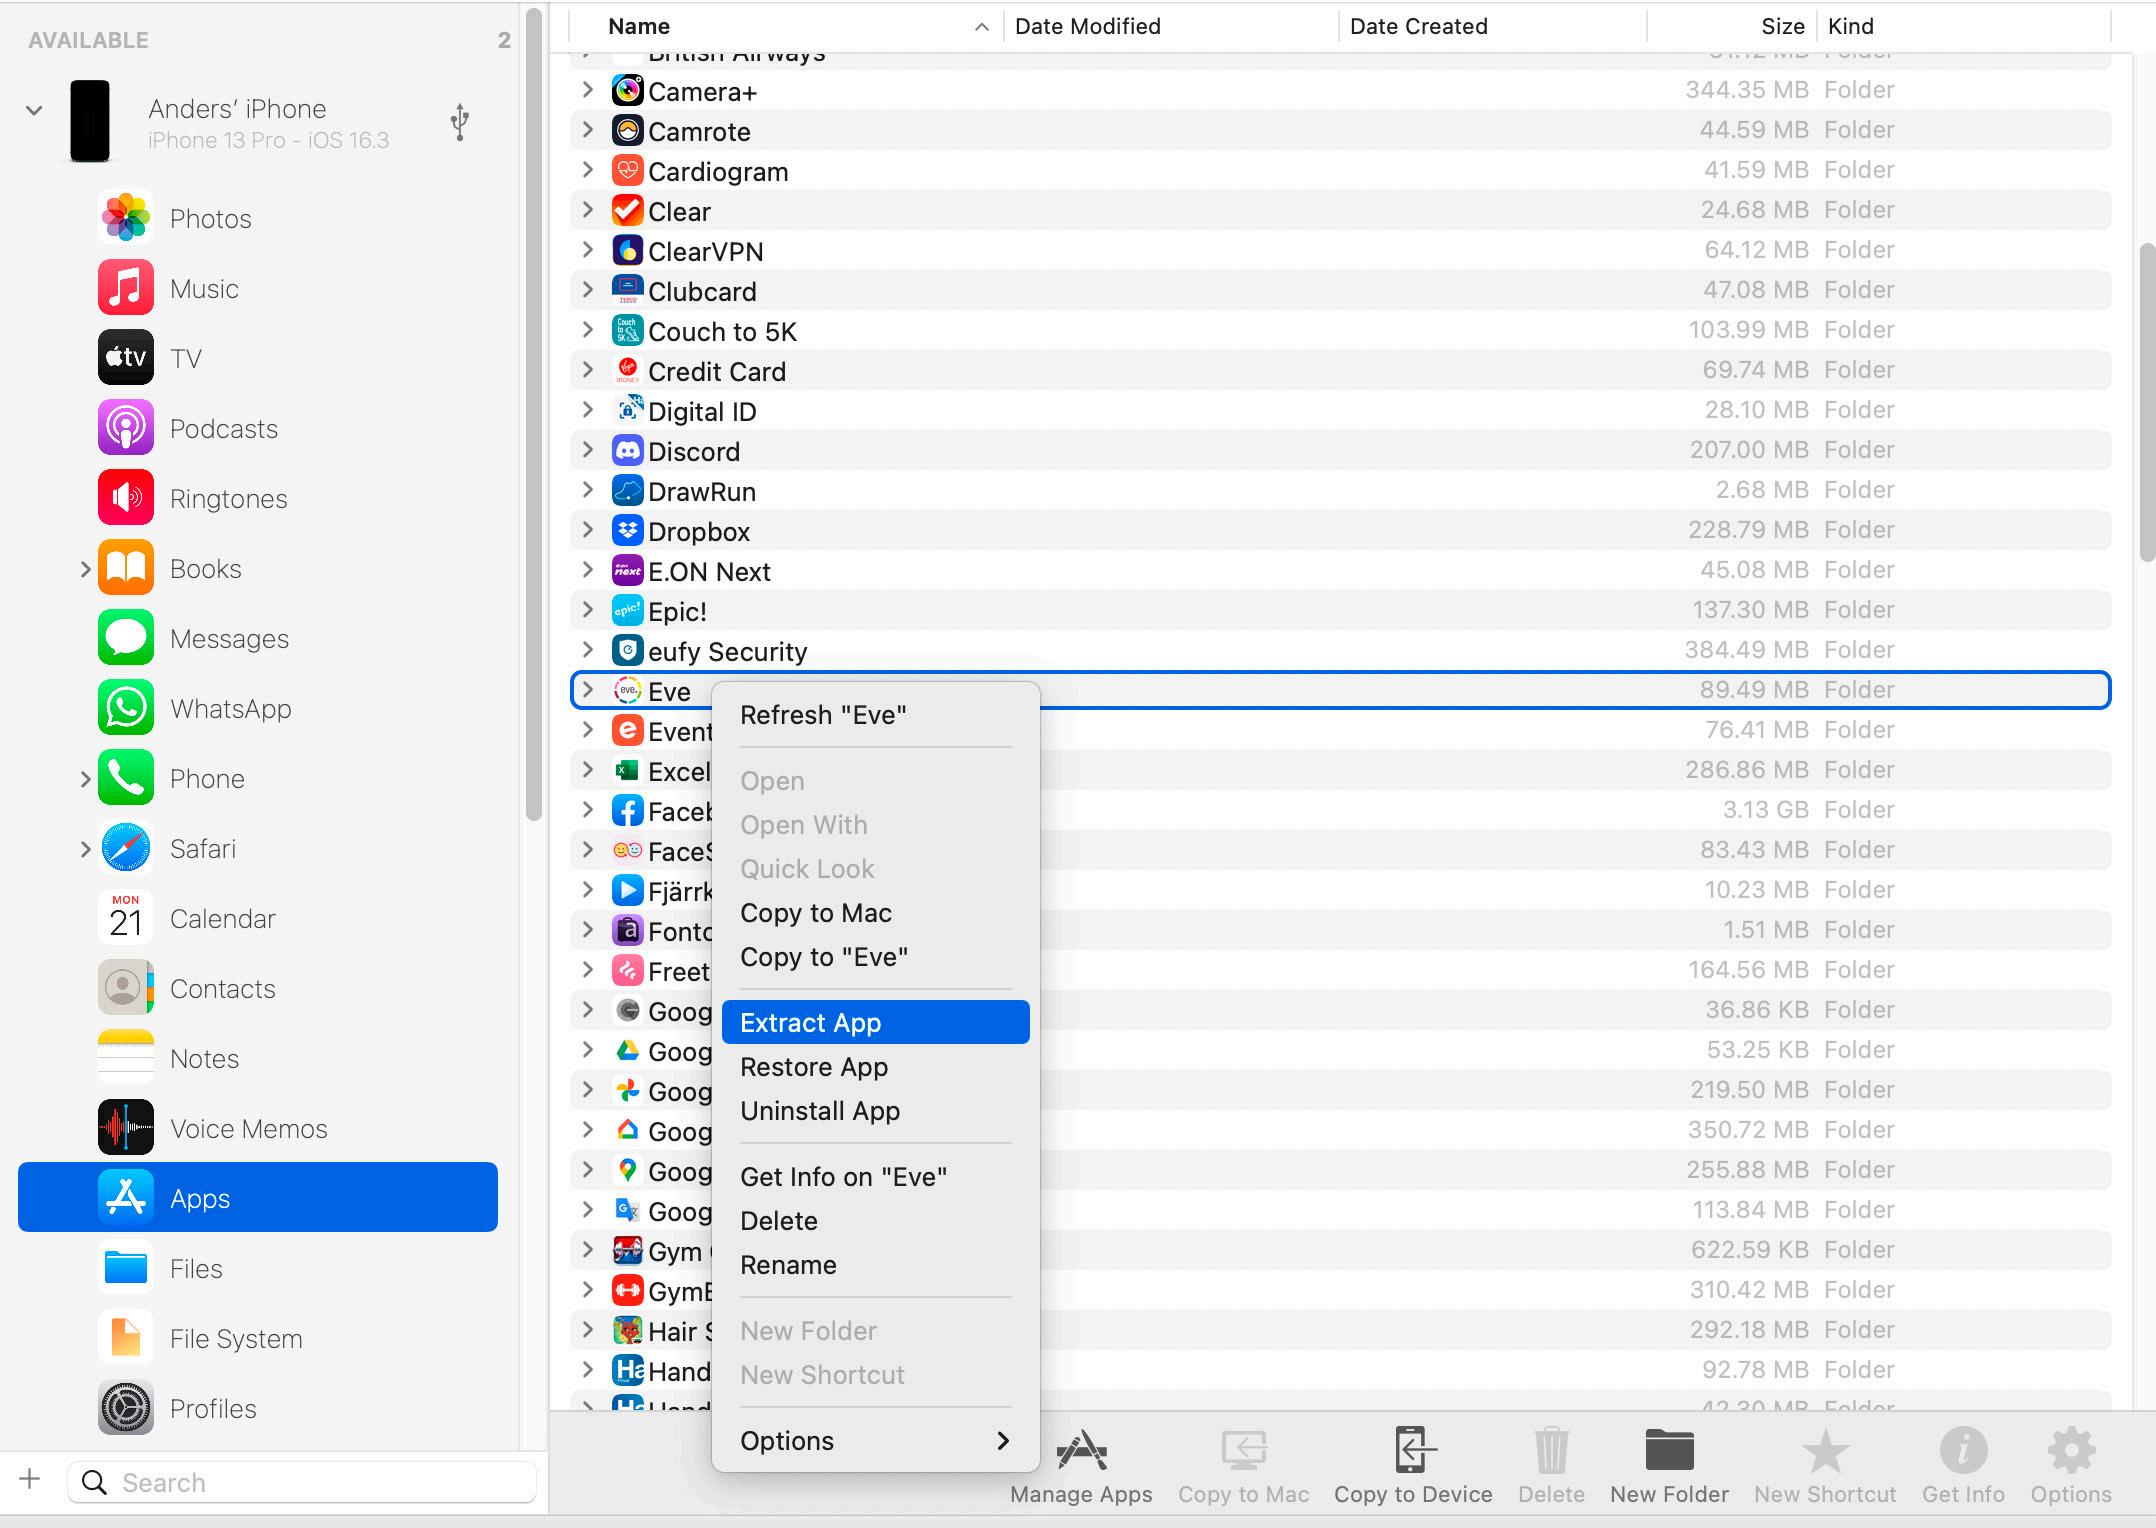Select Uninstall App menu entry
2156x1528 pixels.
820,1111
